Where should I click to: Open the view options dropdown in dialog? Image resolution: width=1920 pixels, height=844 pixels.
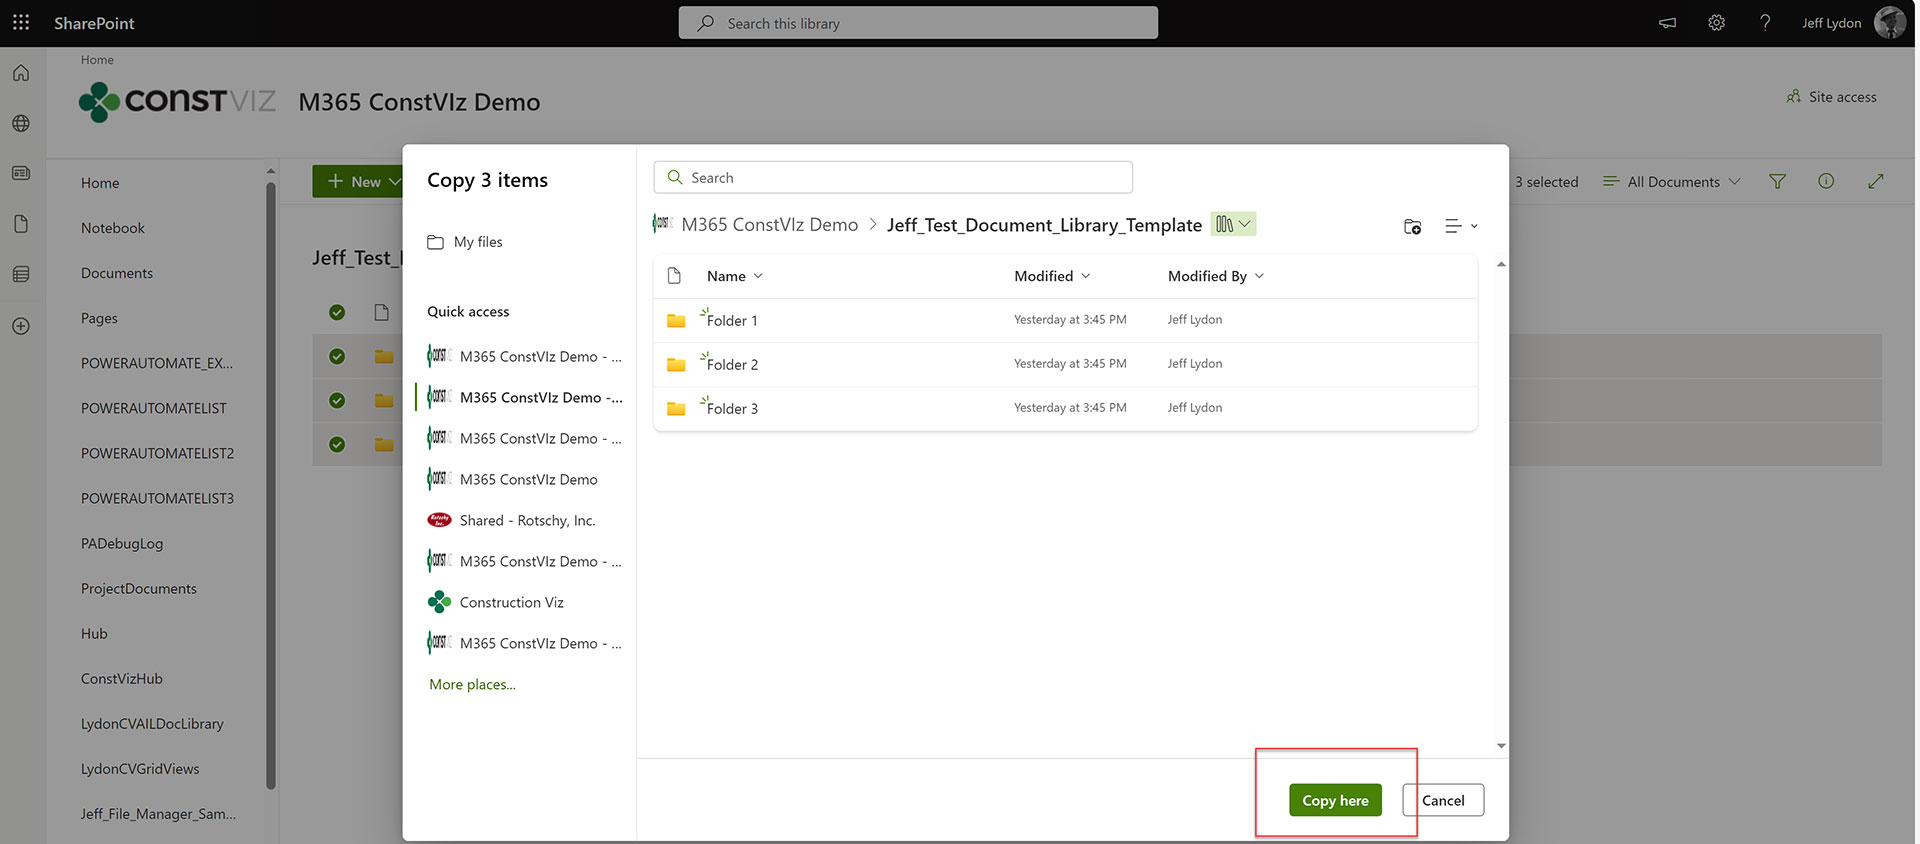pos(1461,227)
